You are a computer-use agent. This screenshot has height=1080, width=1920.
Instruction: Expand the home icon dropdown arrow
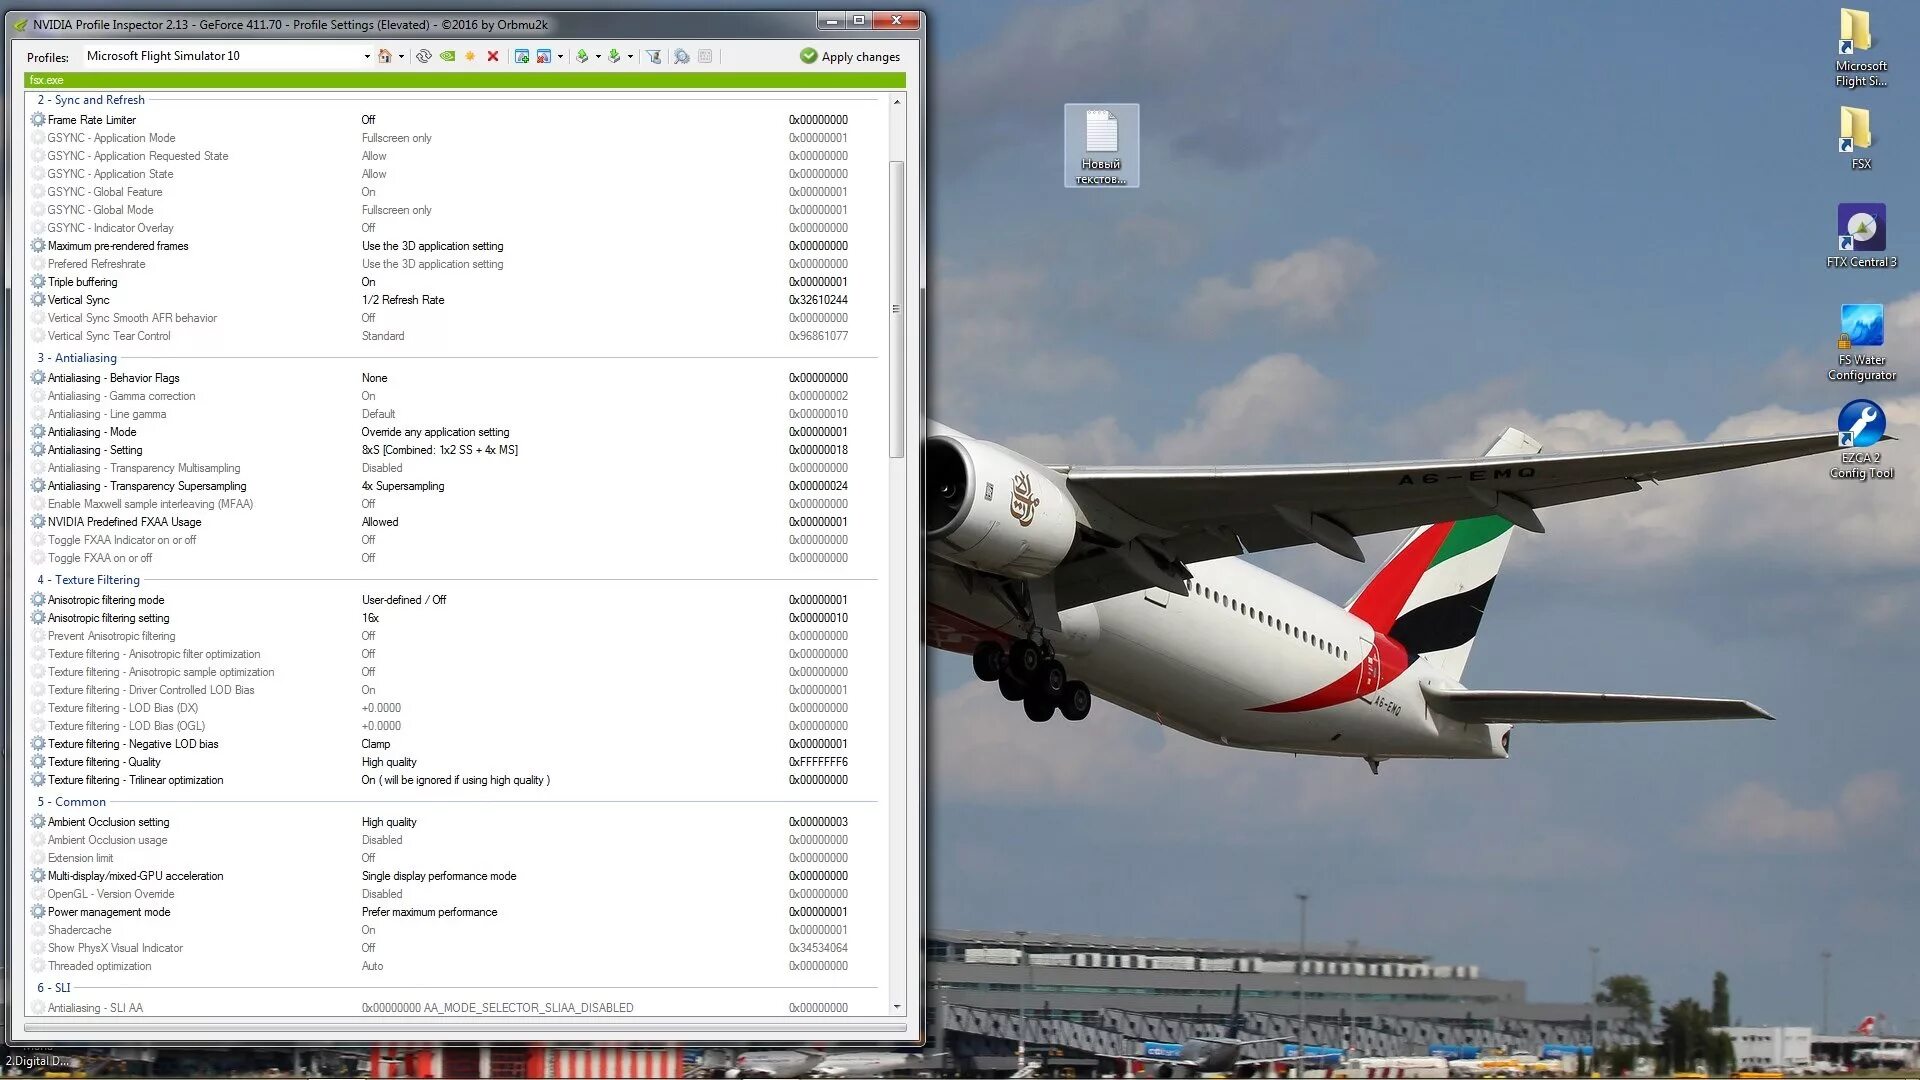tap(401, 57)
